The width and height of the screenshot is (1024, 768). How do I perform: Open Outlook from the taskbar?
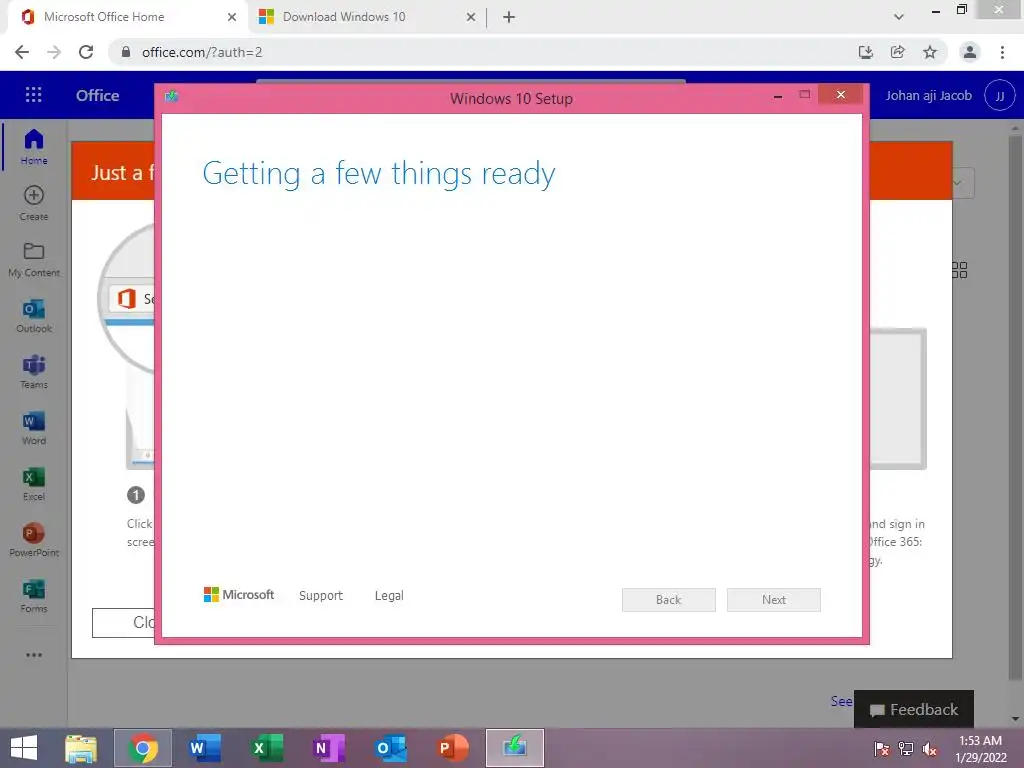[x=391, y=748]
